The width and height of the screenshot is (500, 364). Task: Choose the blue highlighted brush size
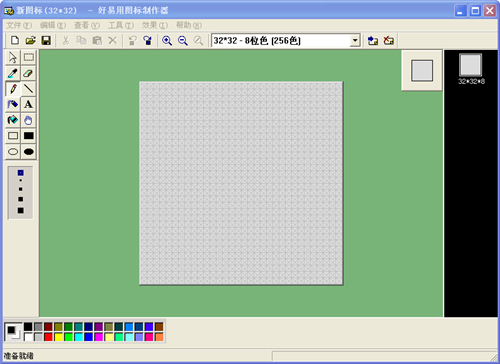click(21, 173)
